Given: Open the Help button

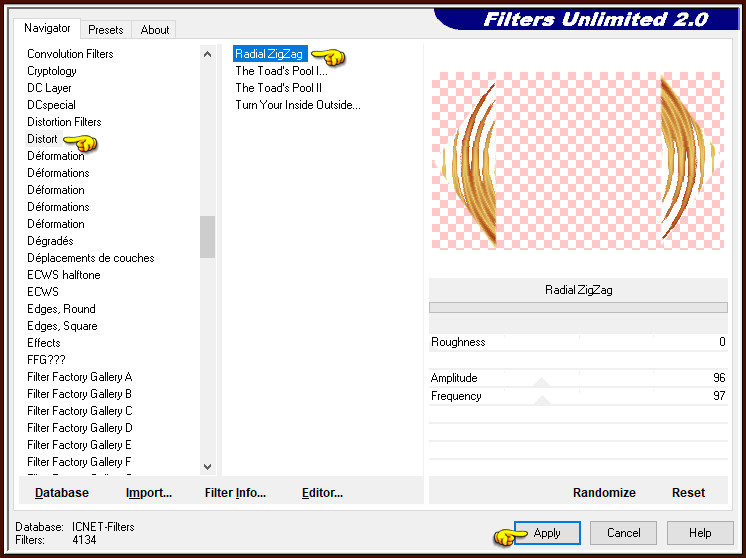Looking at the screenshot, I should (x=700, y=533).
